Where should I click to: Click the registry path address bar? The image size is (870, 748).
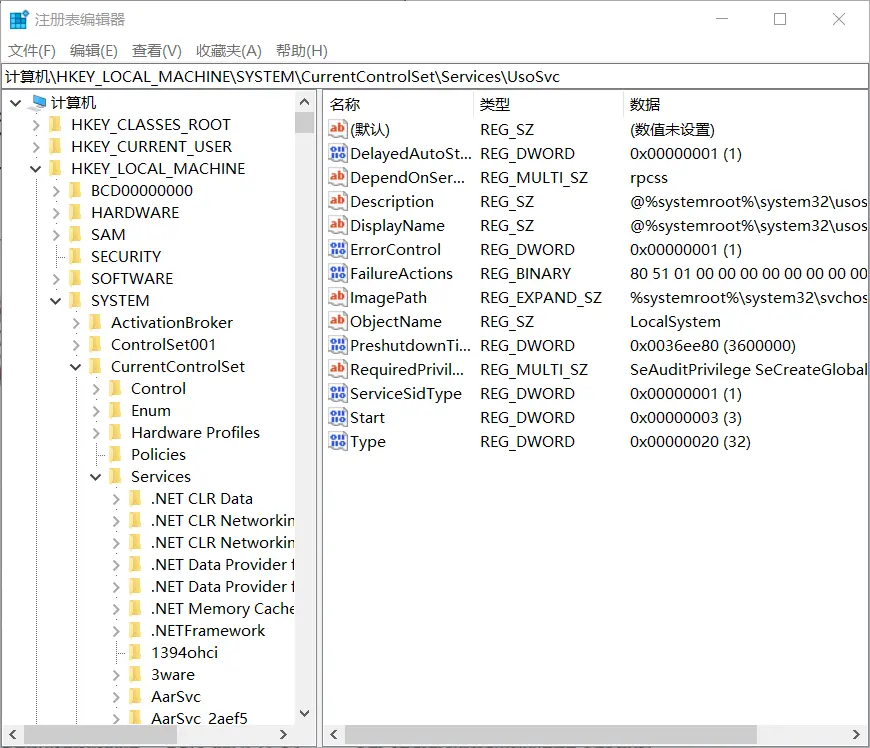tap(434, 77)
